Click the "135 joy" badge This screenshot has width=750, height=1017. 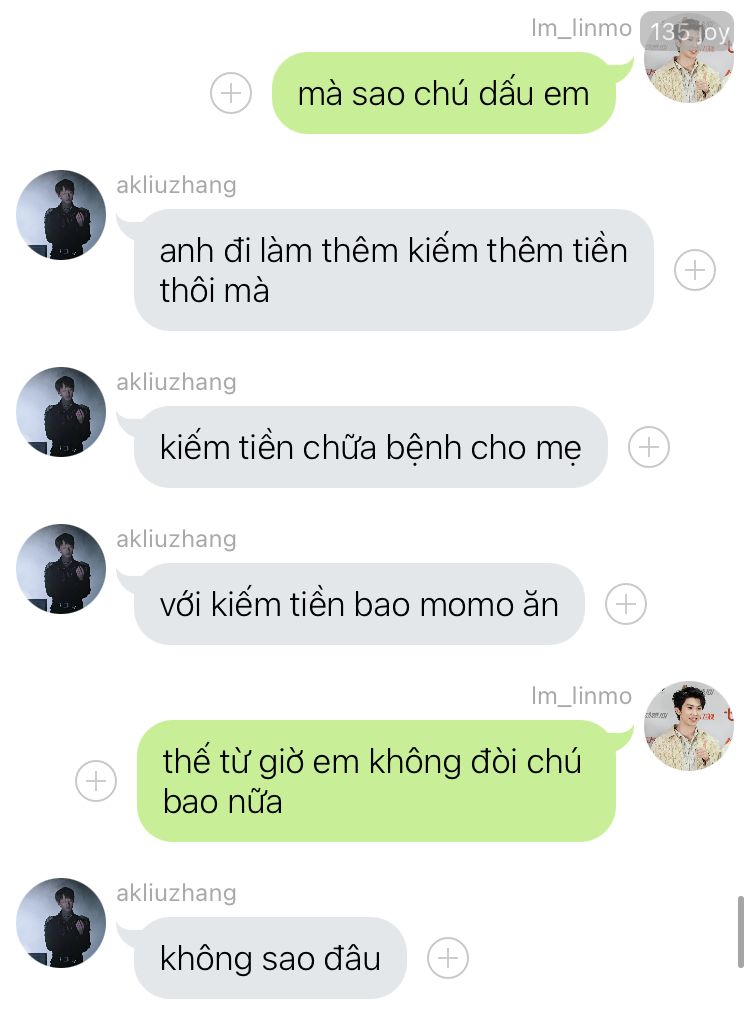(x=687, y=30)
